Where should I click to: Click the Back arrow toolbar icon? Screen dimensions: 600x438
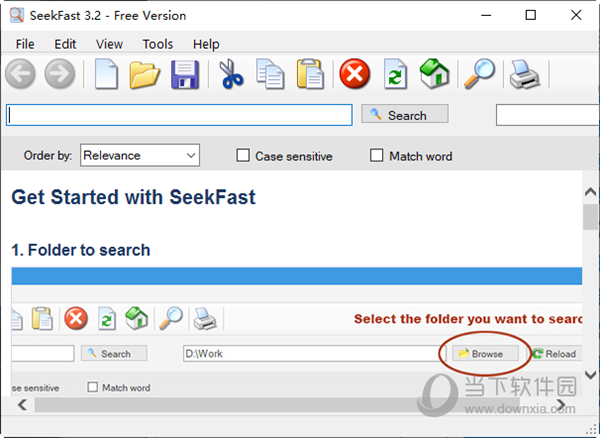20,73
